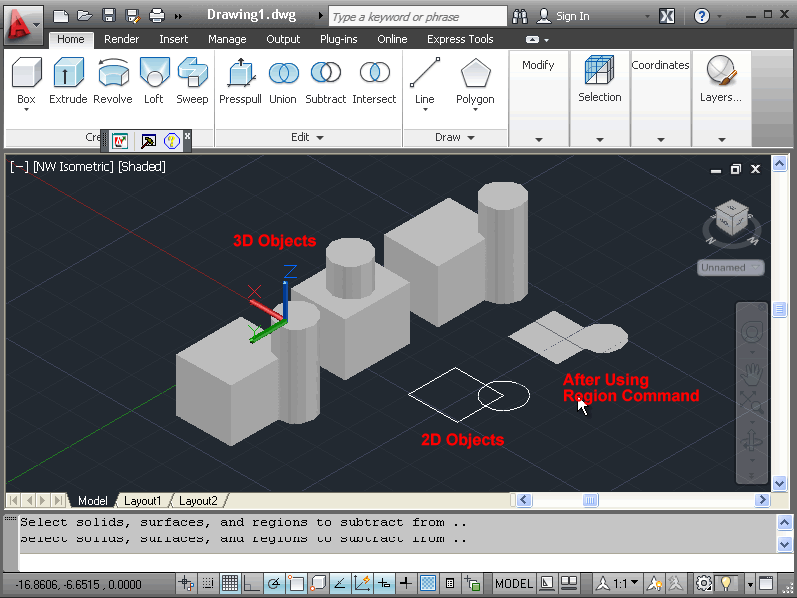Click the [Shaded] visual style label
The image size is (797, 598).
click(x=142, y=166)
